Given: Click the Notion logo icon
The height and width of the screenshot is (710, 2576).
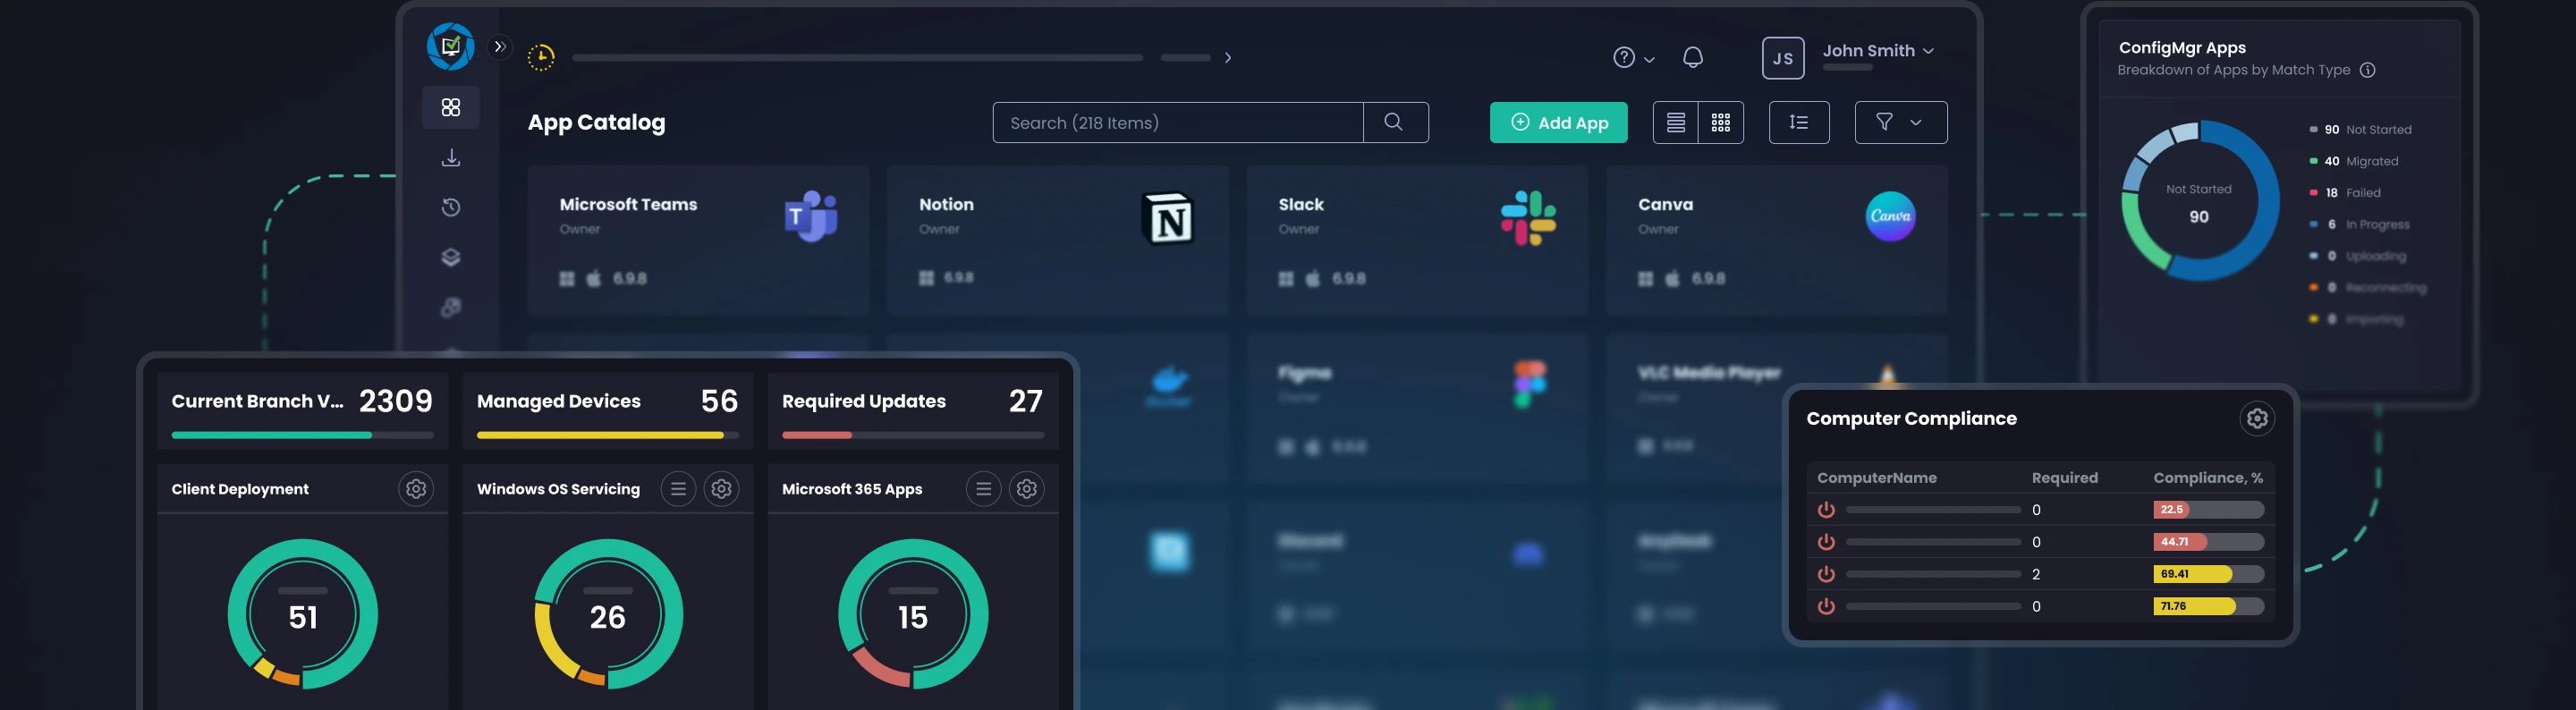Looking at the screenshot, I should (x=1168, y=217).
